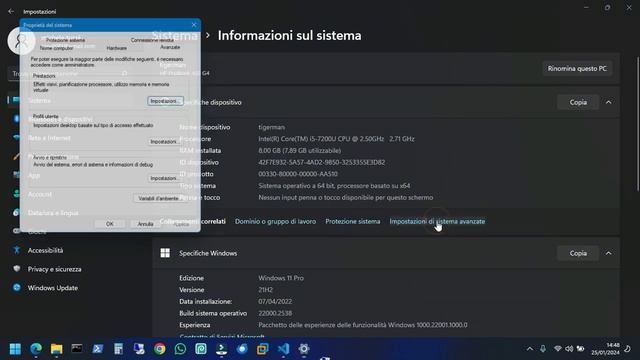Image resolution: width=640 pixels, height=360 pixels.
Task: Switch to the Nome computer tab
Action: [56, 48]
